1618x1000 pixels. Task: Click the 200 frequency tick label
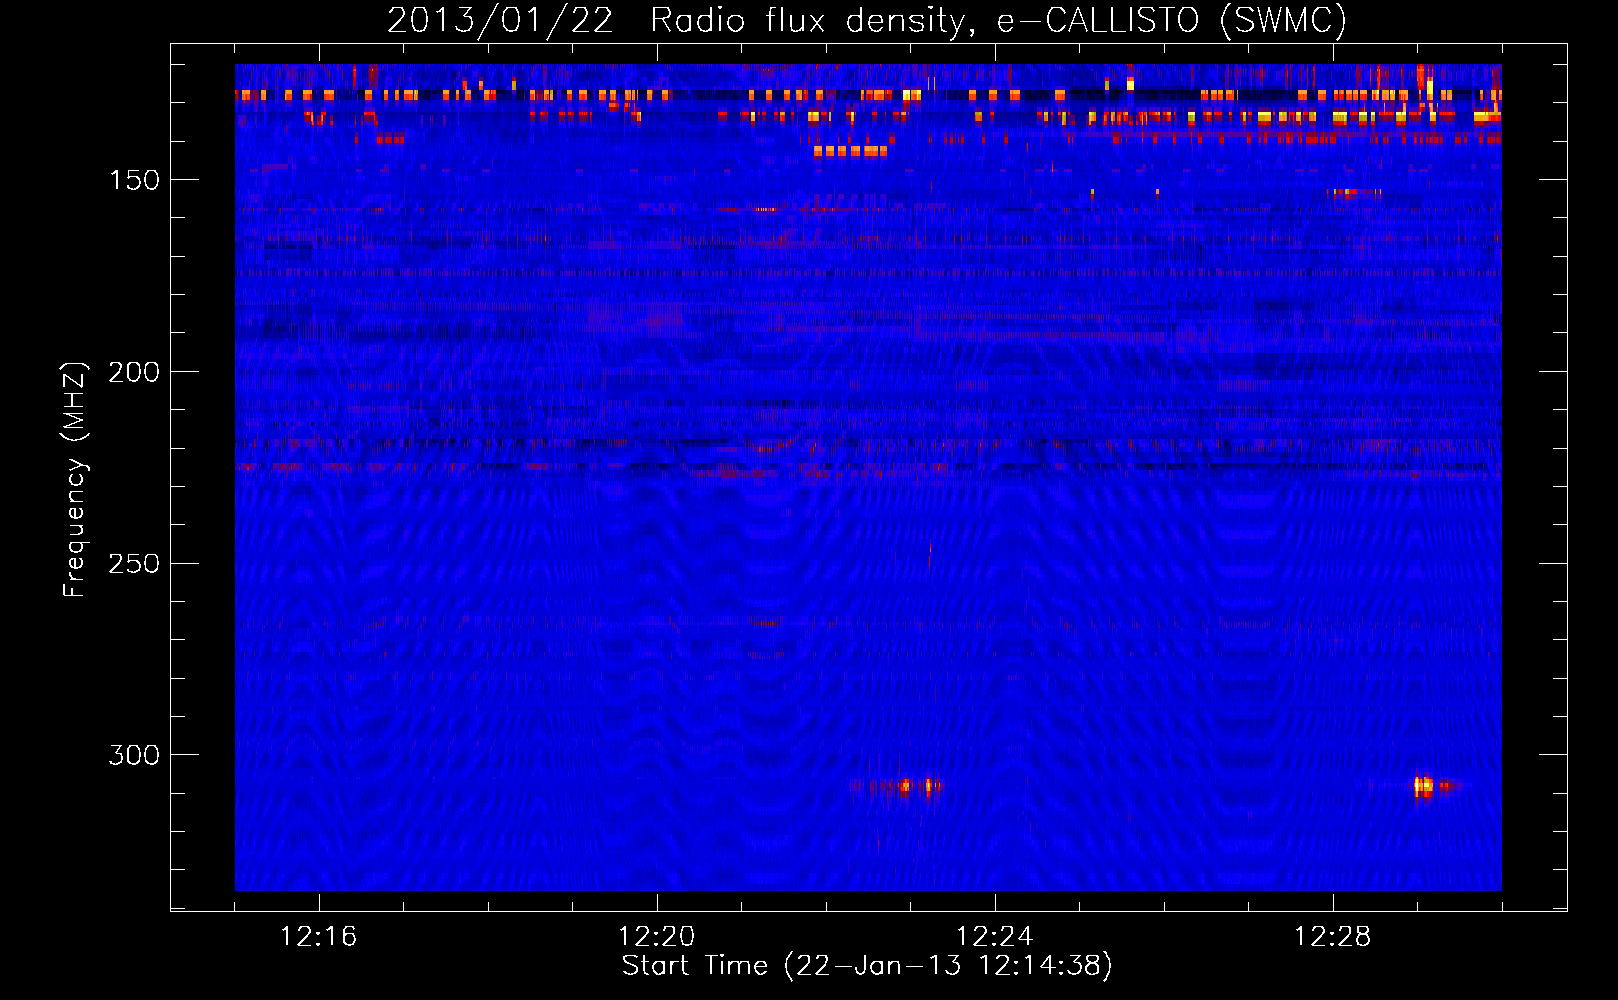[134, 372]
